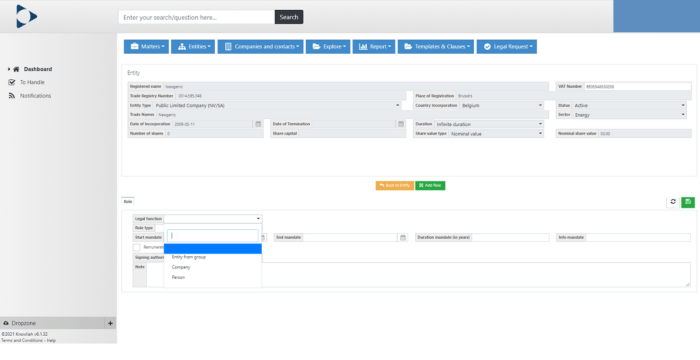Open the Entity Type dropdown
The image size is (700, 360).
pyautogui.click(x=277, y=105)
